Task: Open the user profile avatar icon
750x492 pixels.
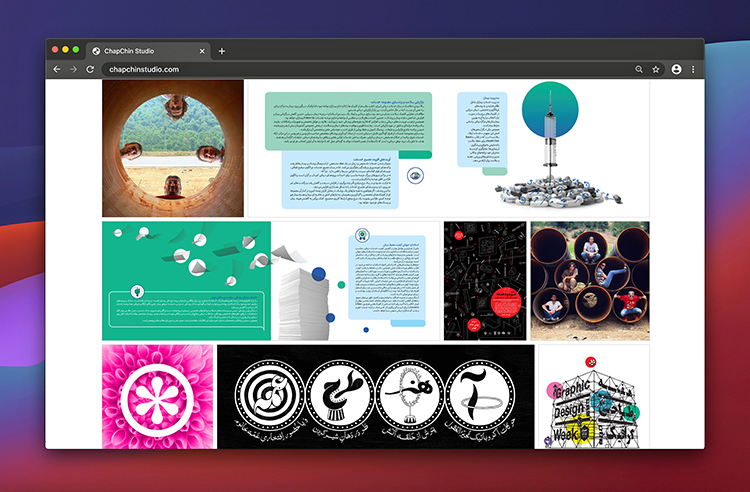Action: coord(677,69)
